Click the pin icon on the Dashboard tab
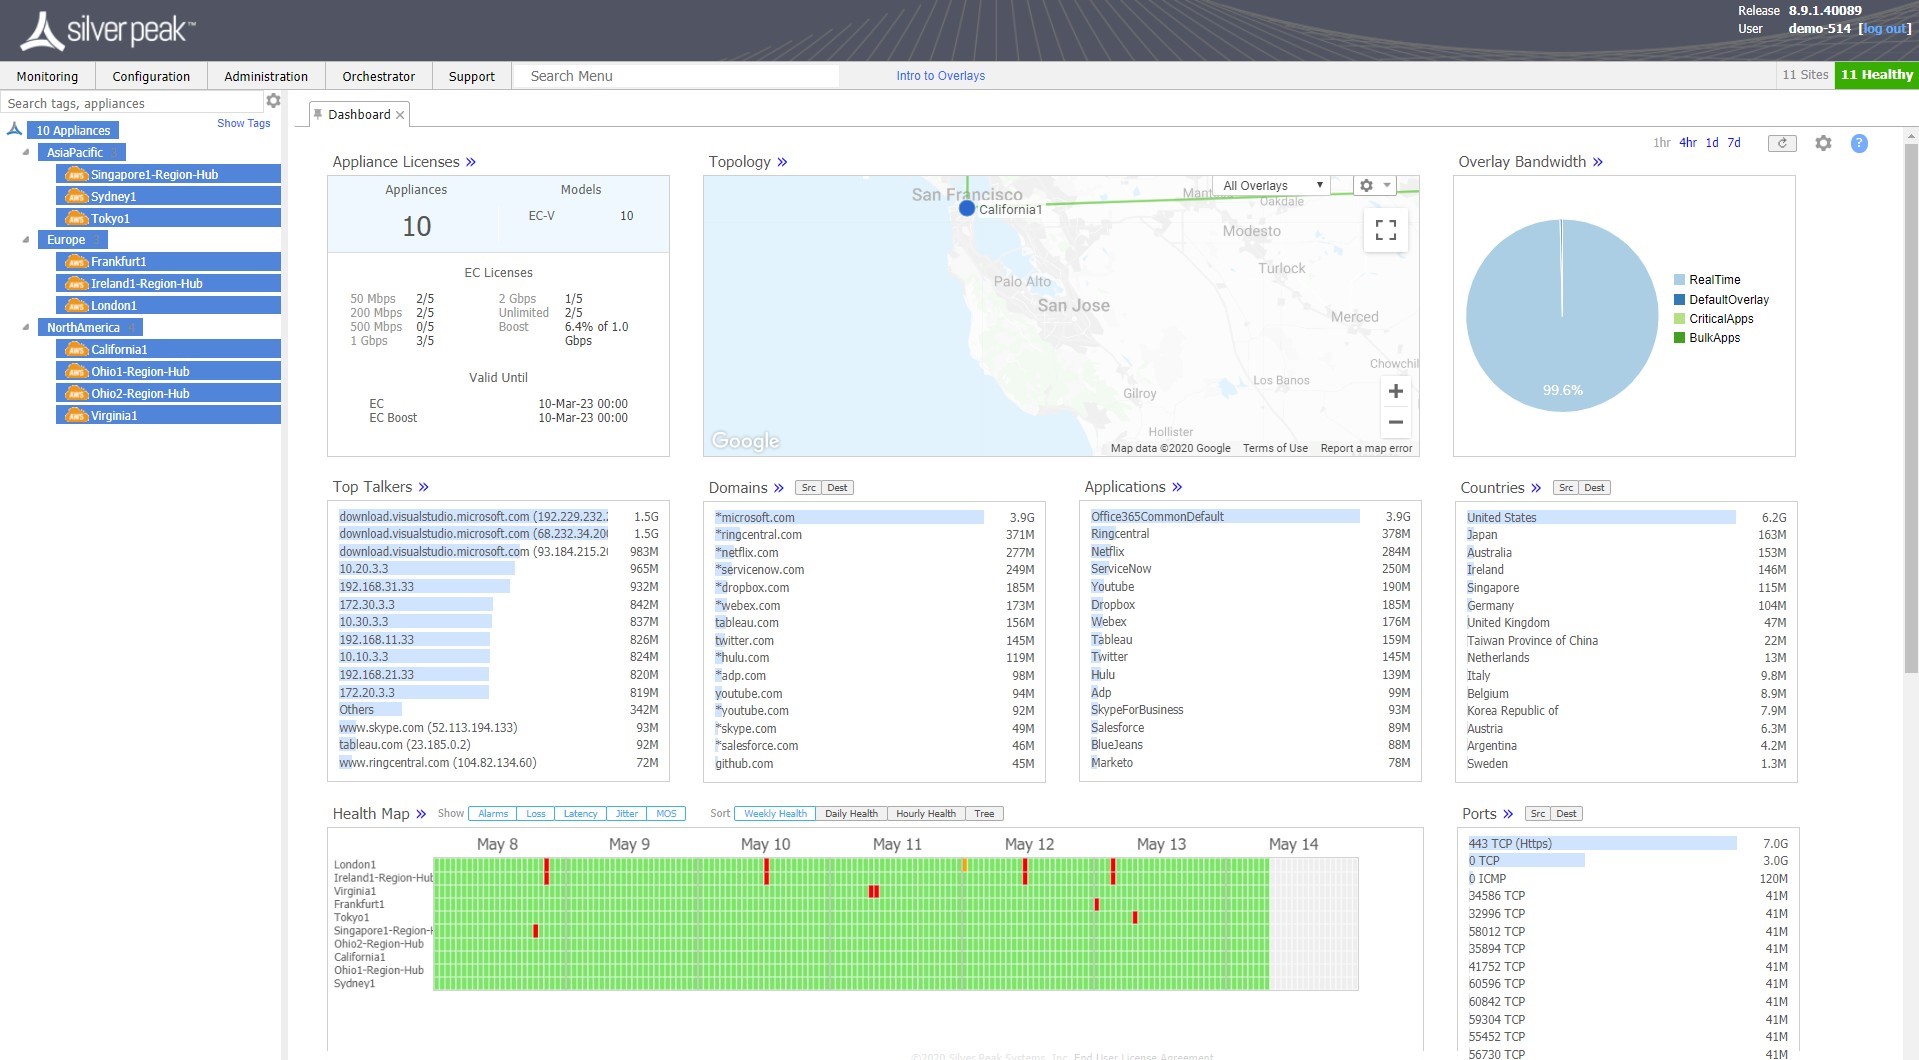This screenshot has height=1060, width=1919. [x=318, y=114]
